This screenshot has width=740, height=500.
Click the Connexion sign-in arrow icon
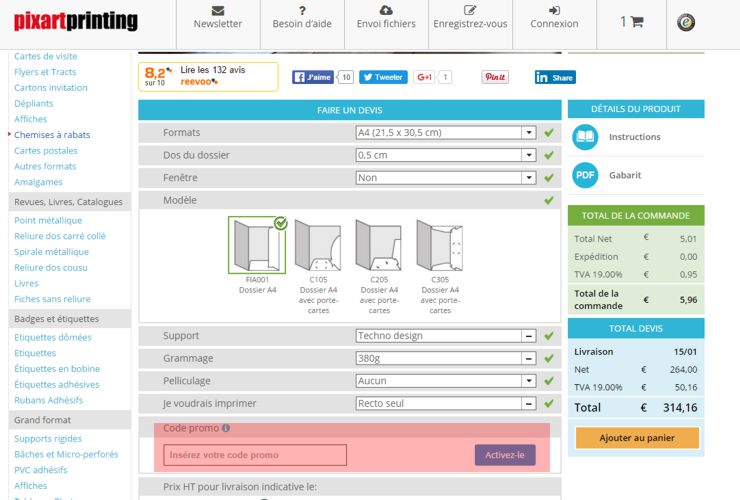click(554, 10)
